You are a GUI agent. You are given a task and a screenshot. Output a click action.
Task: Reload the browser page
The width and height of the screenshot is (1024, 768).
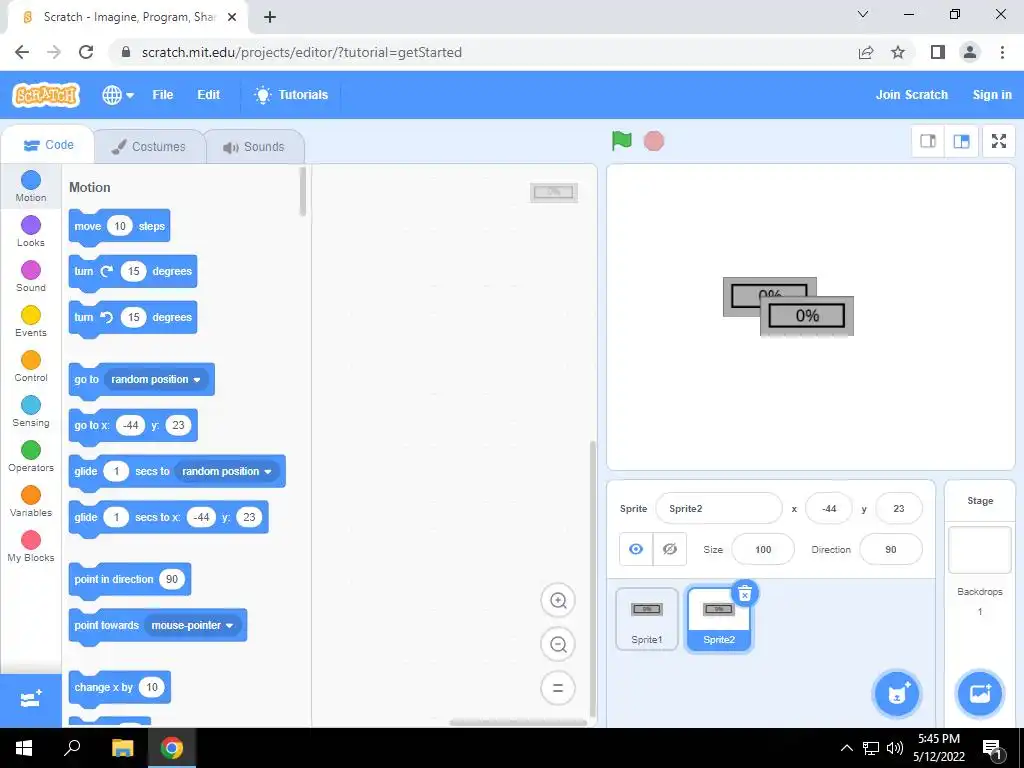click(x=86, y=52)
